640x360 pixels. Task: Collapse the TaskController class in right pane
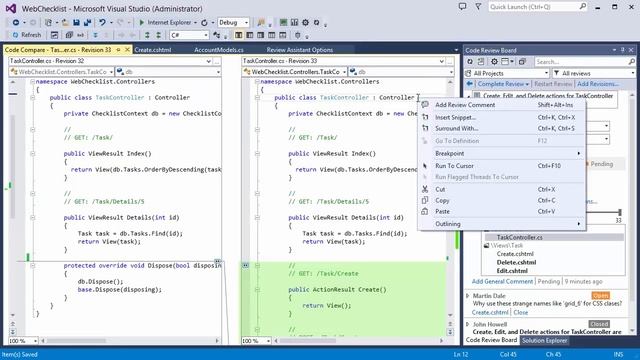[x=257, y=98]
